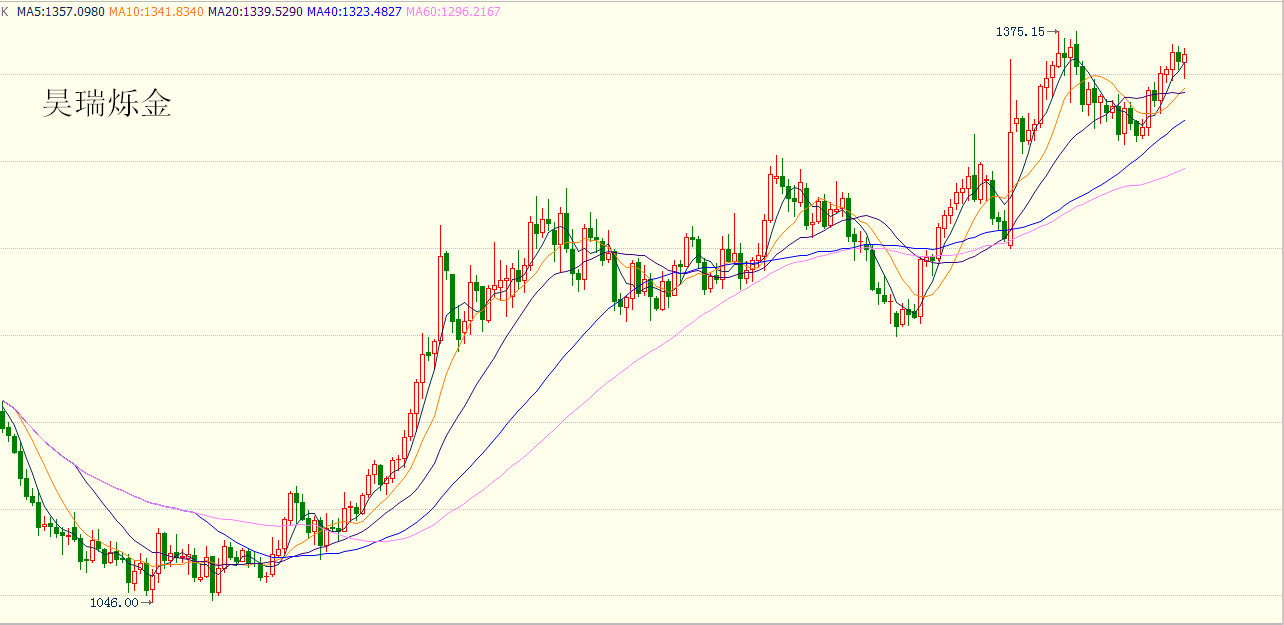Click the 1046.00 low price label
Image resolution: width=1284 pixels, height=625 pixels.
coord(114,603)
